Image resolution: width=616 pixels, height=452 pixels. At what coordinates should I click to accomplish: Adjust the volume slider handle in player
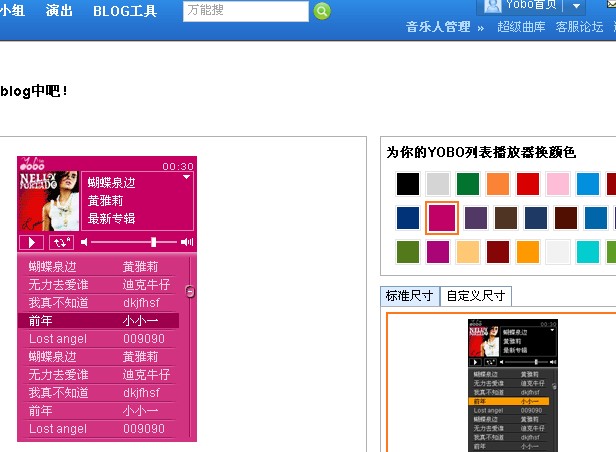(x=154, y=242)
